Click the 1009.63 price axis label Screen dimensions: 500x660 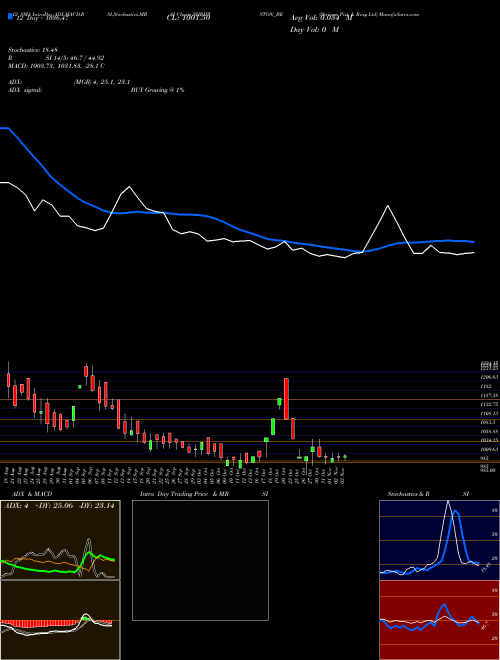point(489,450)
